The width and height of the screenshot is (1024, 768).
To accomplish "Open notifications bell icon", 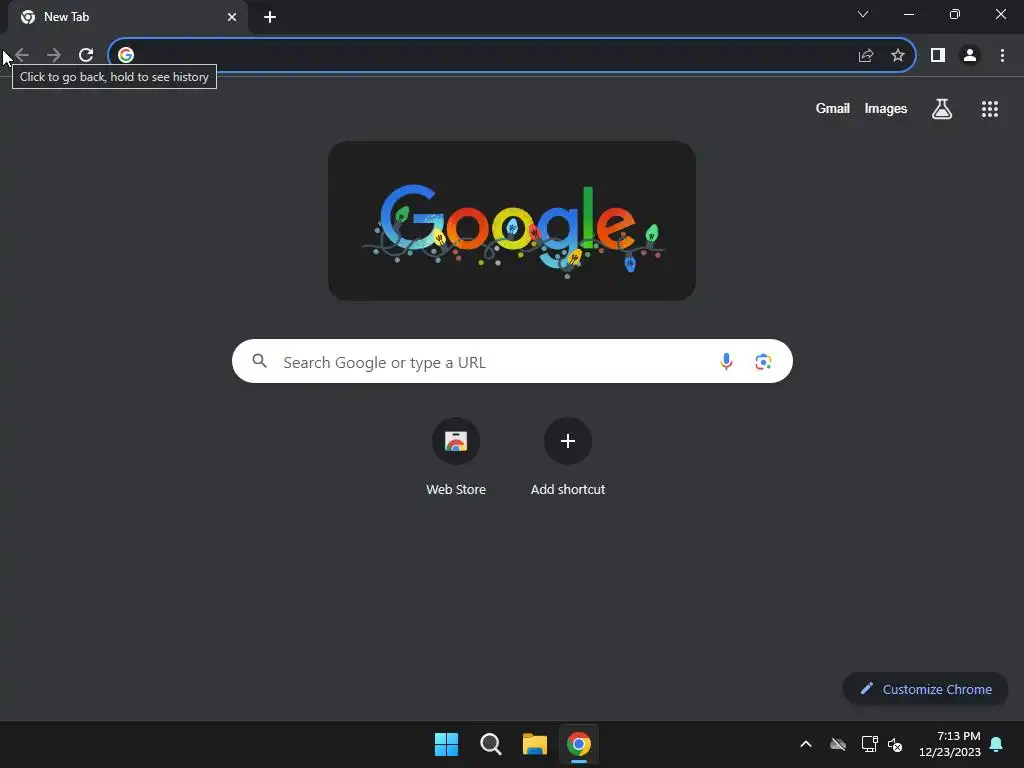I will (997, 744).
